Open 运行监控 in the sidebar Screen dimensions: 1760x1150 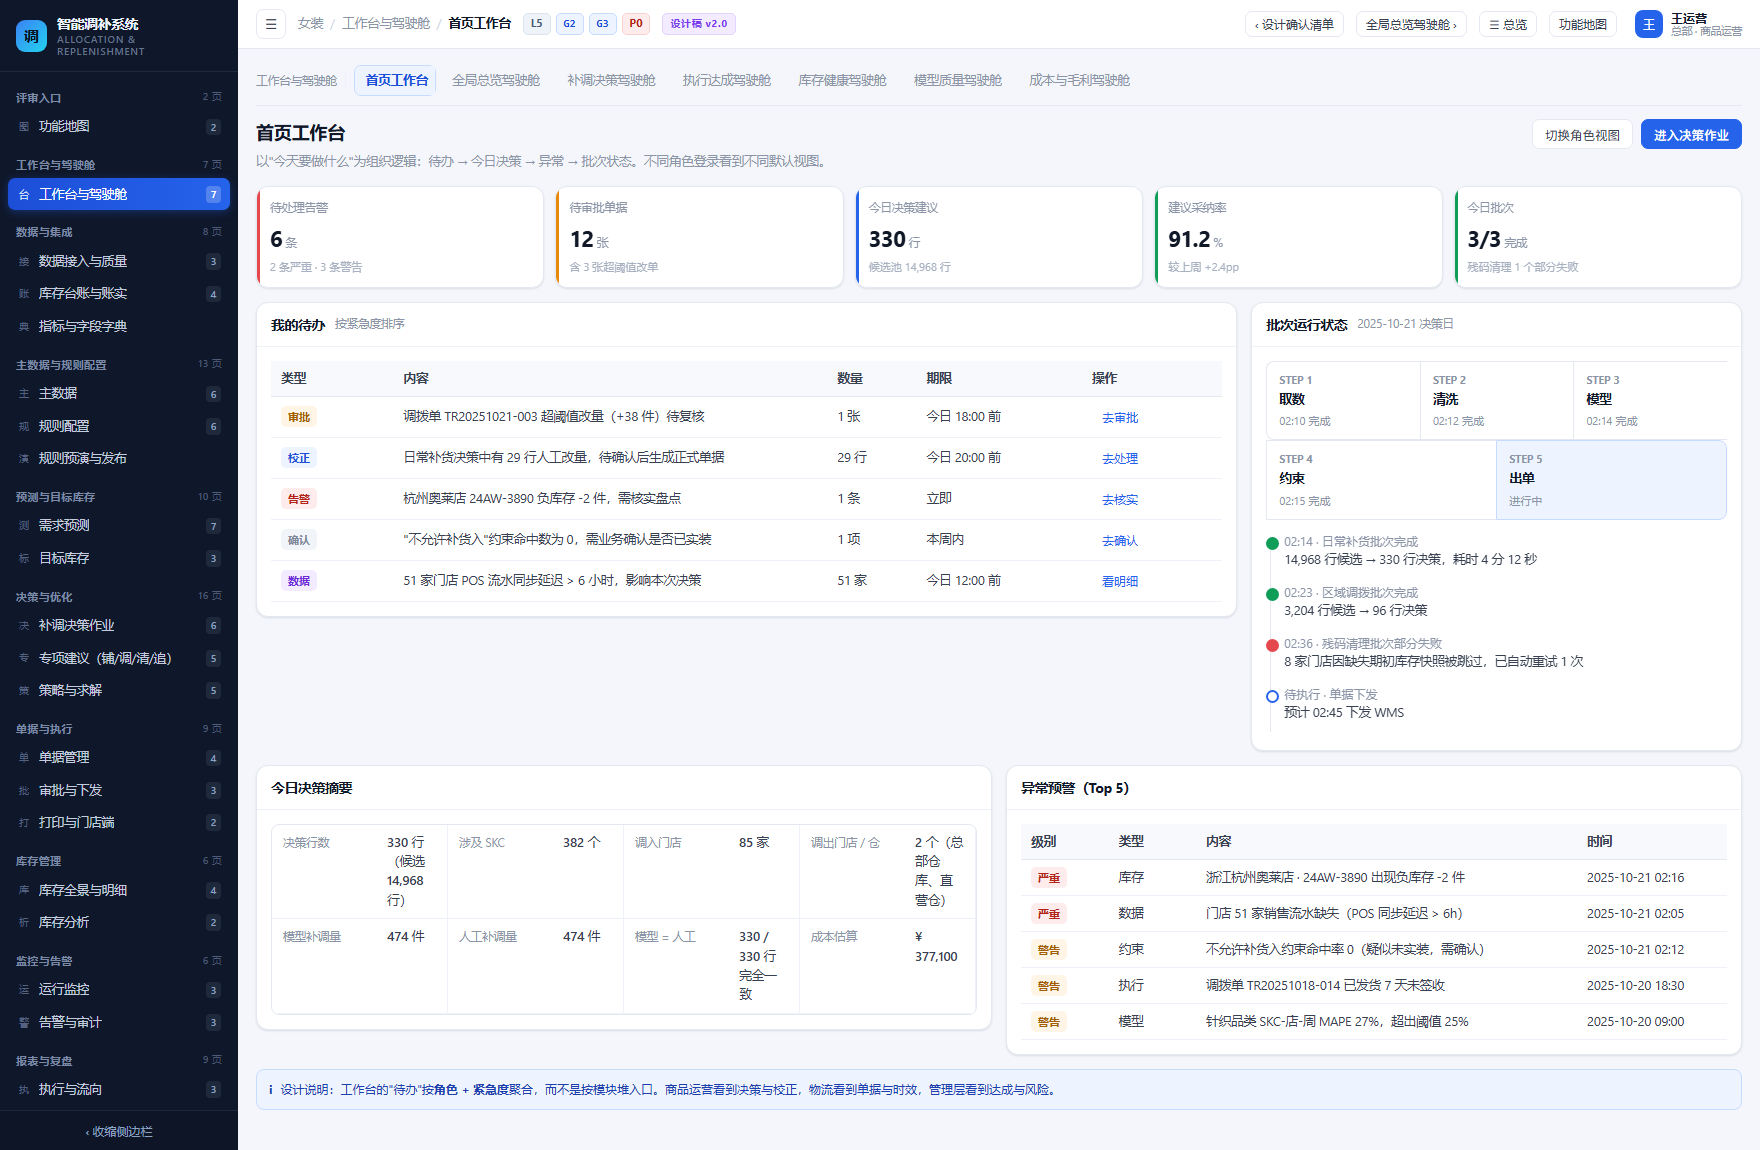[119, 990]
